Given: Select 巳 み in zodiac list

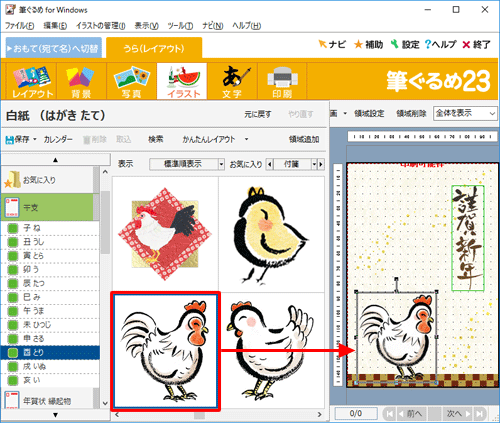Looking at the screenshot, I should pos(50,297).
